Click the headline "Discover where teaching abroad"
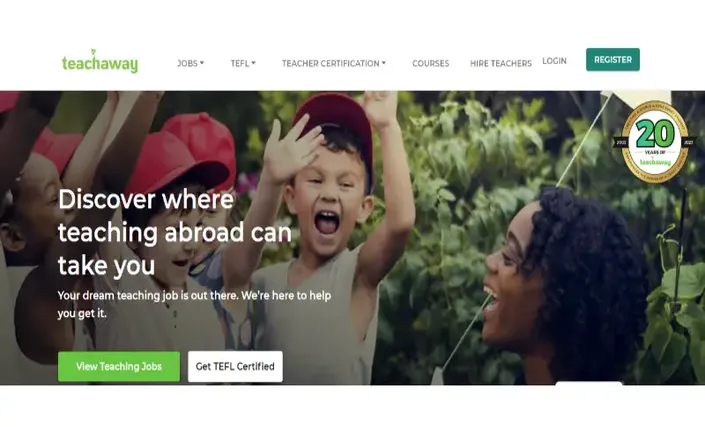This screenshot has height=427, width=705. pyautogui.click(x=175, y=215)
